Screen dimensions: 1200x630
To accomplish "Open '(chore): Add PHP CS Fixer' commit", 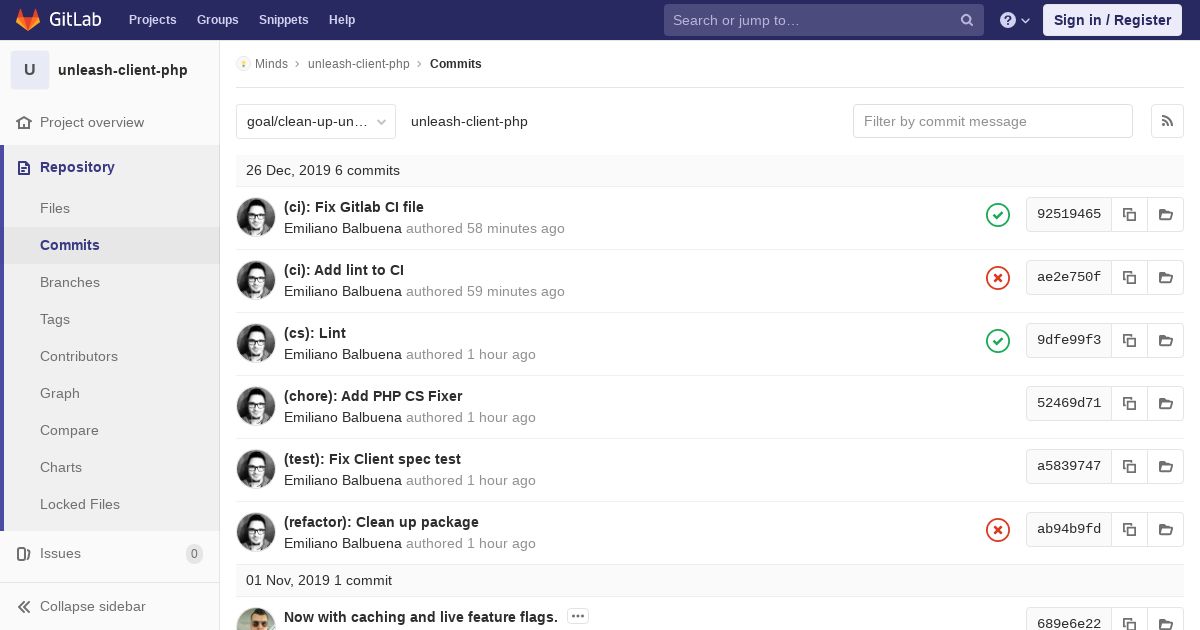I will pyautogui.click(x=373, y=396).
